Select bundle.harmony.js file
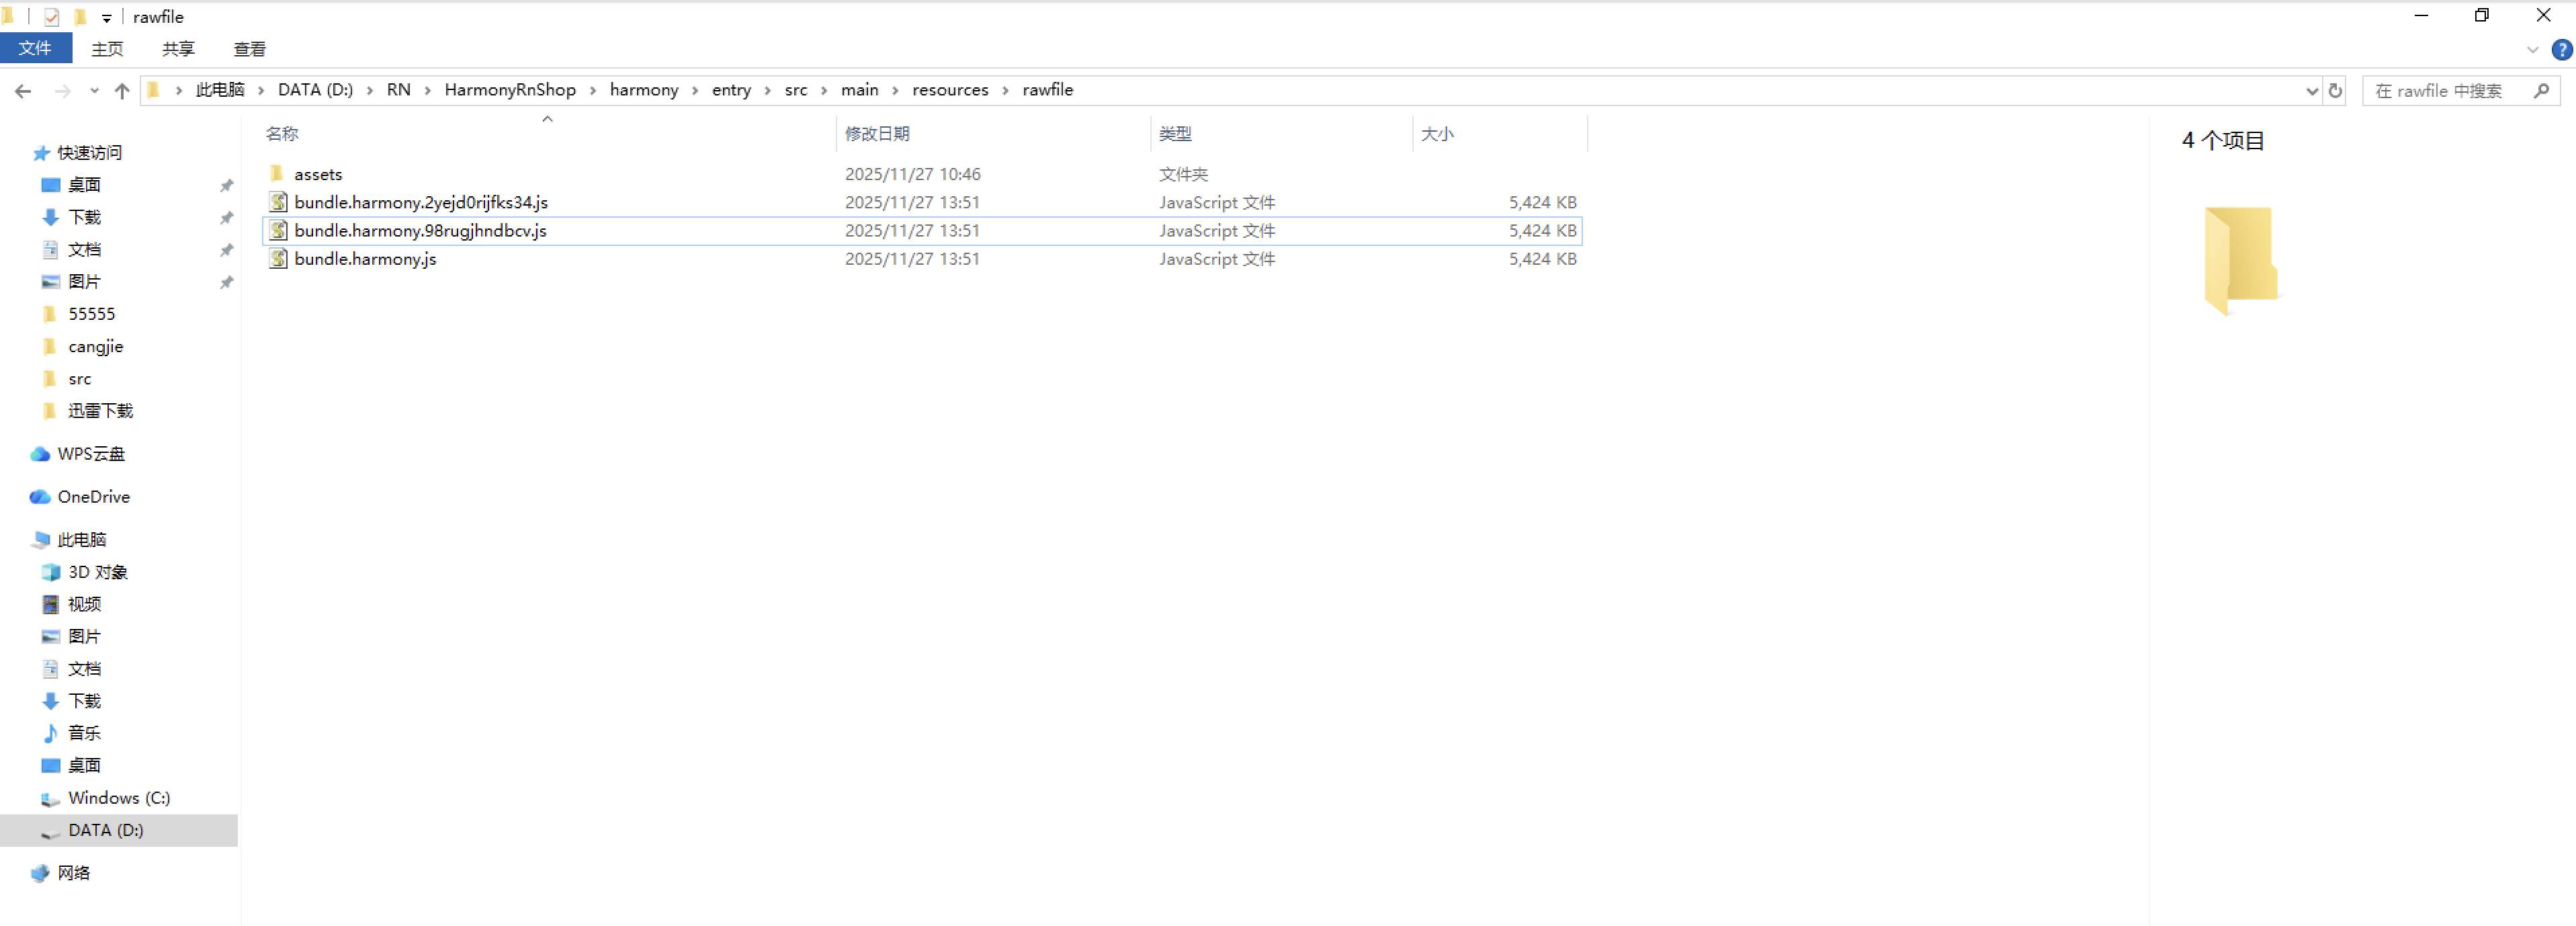 (365, 259)
